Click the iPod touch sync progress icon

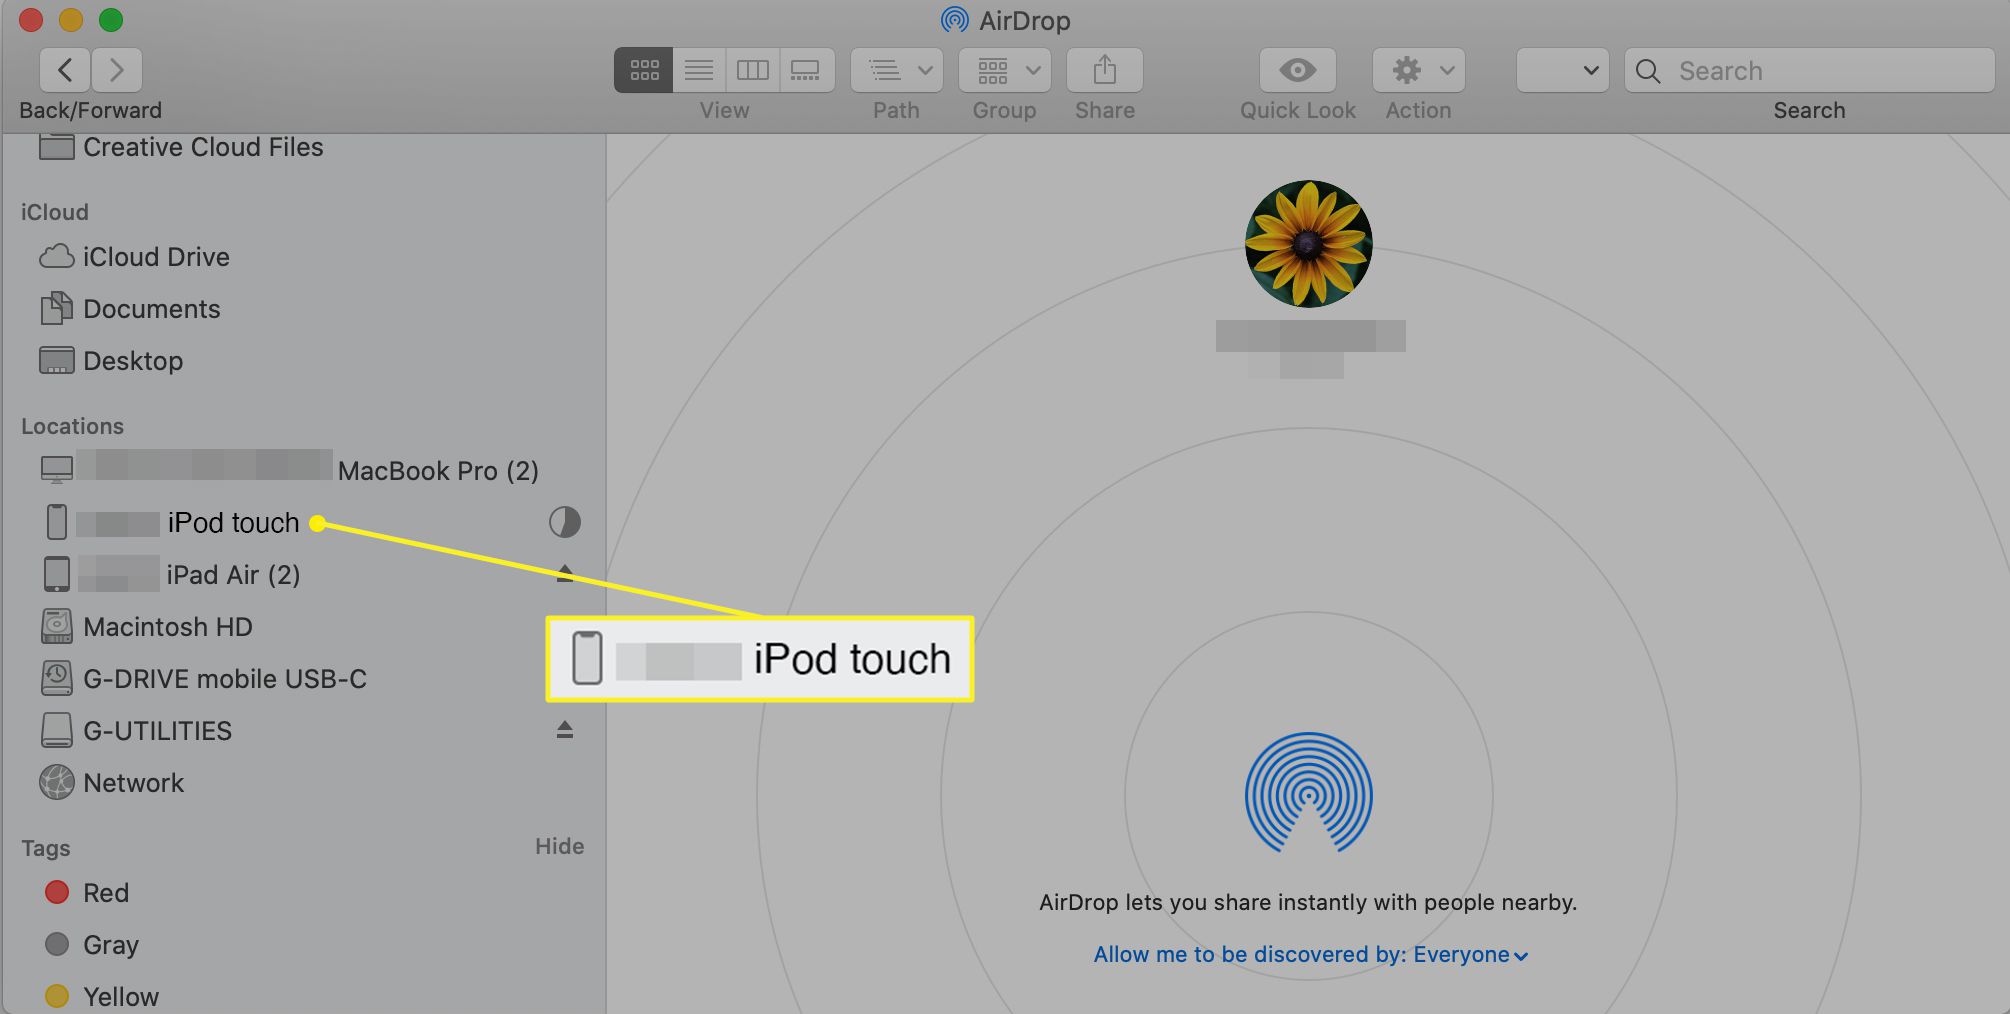point(564,522)
